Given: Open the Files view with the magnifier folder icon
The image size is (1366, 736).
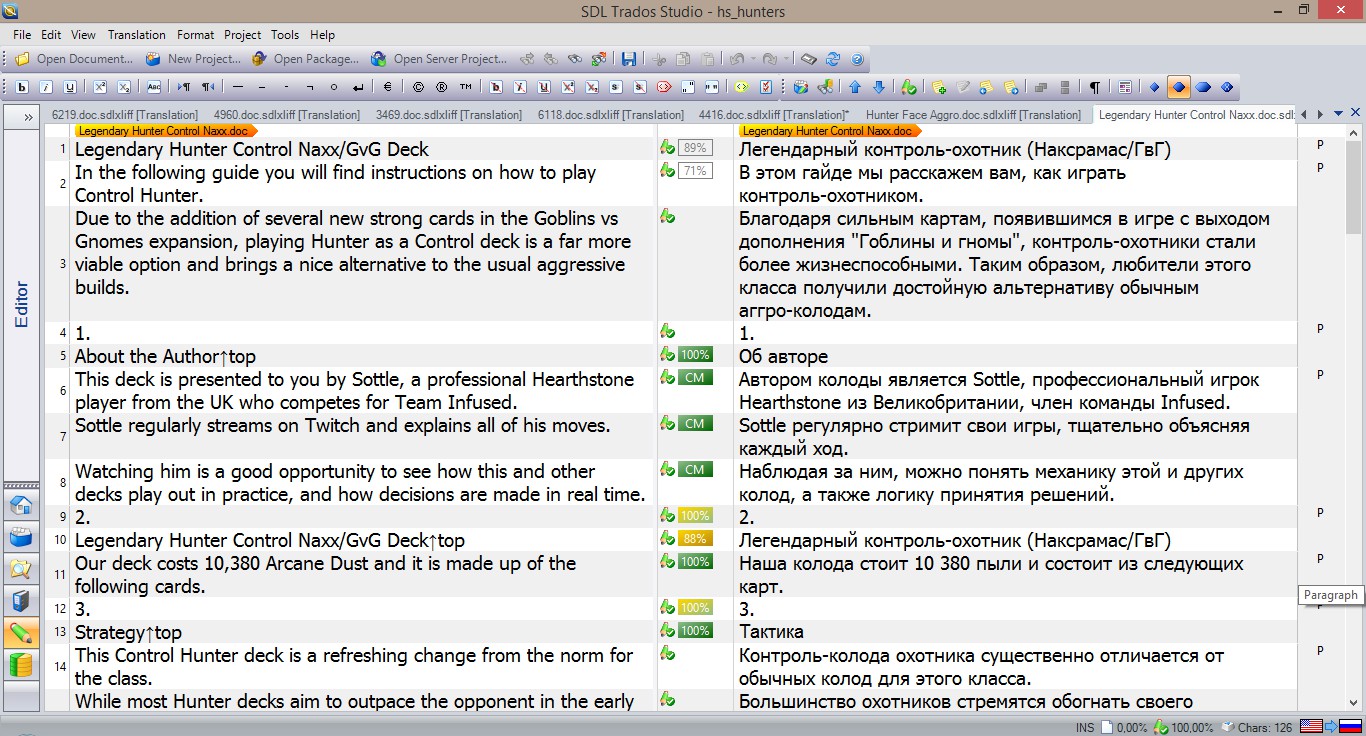Looking at the screenshot, I should click(x=21, y=569).
